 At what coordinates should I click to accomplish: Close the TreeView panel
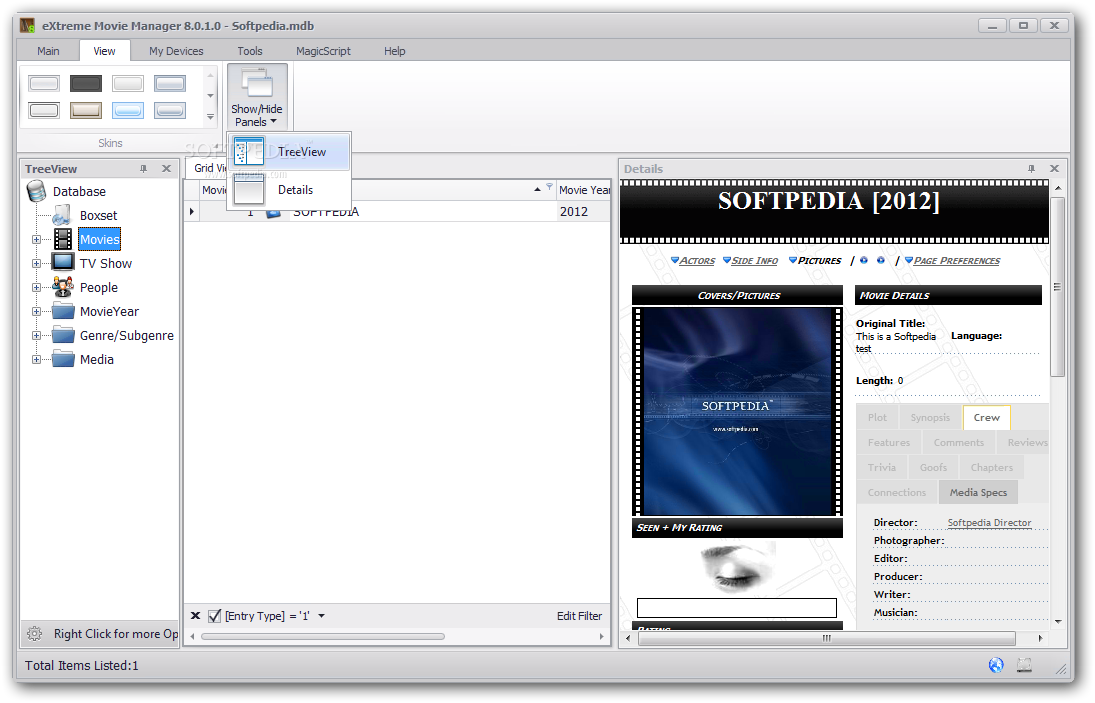[x=166, y=168]
